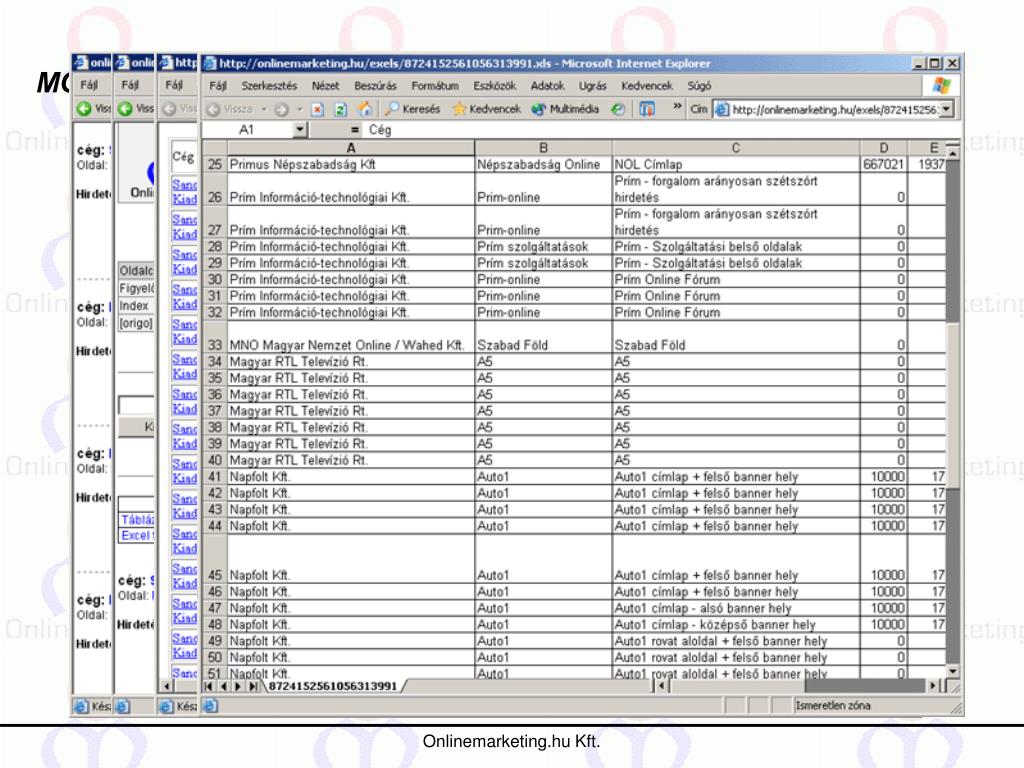Screen dimensions: 1024x768
Task: Click the History icon after Multimédia
Action: 618,110
